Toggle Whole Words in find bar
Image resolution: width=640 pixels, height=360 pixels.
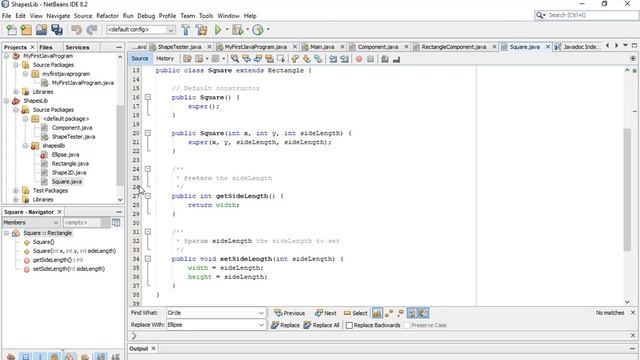pos(389,313)
